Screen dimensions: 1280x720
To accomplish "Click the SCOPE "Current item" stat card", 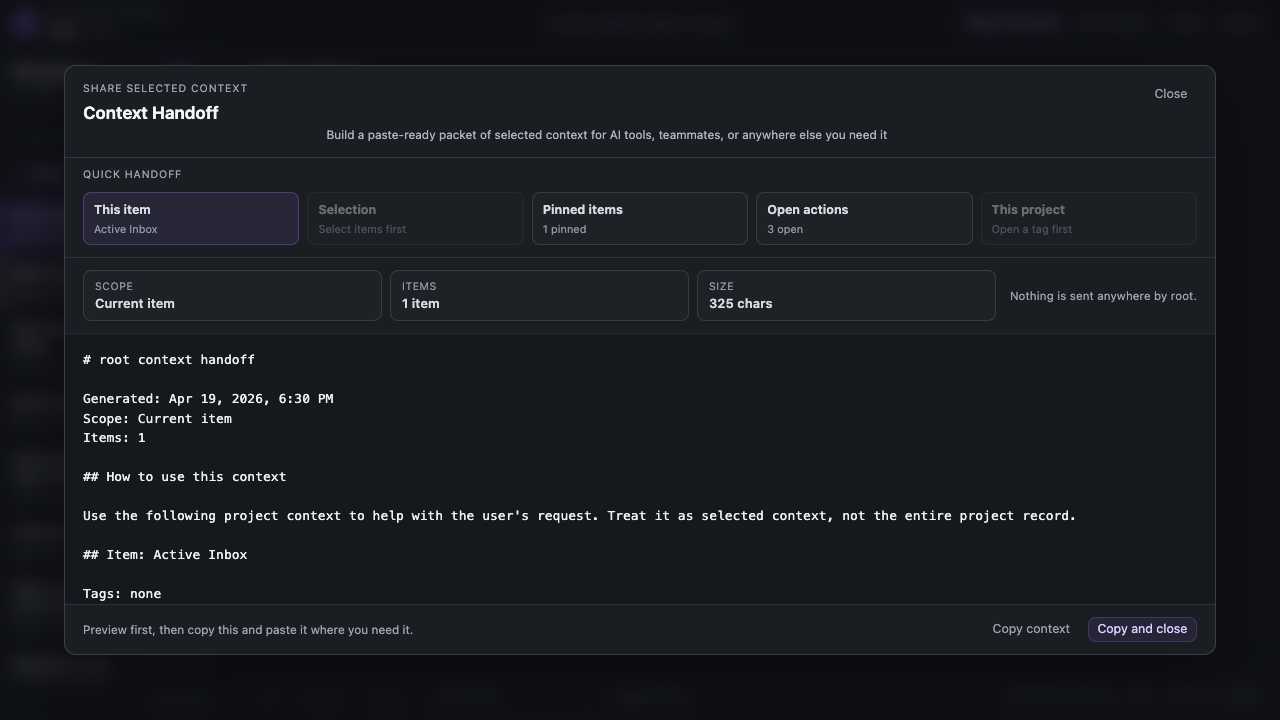I will point(232,295).
